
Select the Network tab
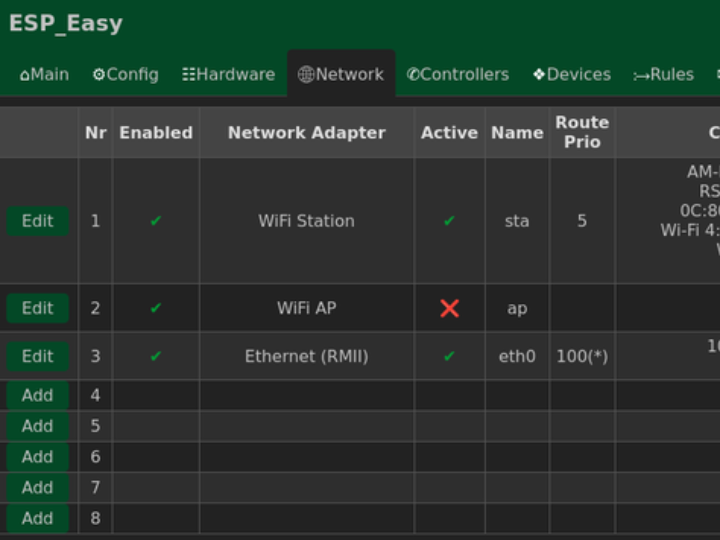(x=341, y=75)
